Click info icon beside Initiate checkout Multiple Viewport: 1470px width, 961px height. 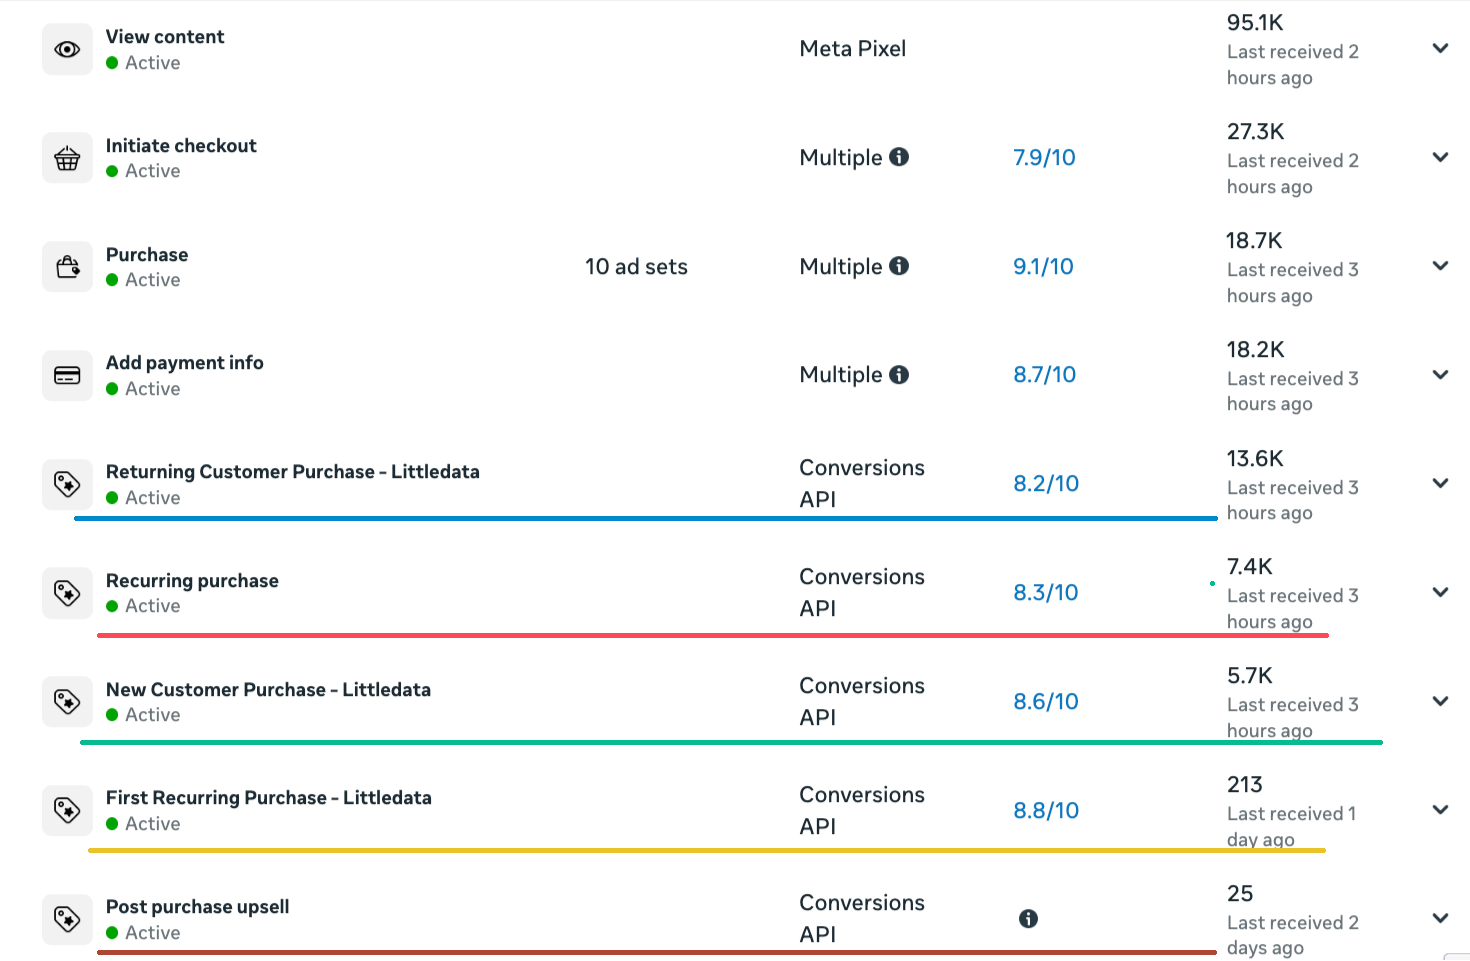(899, 157)
